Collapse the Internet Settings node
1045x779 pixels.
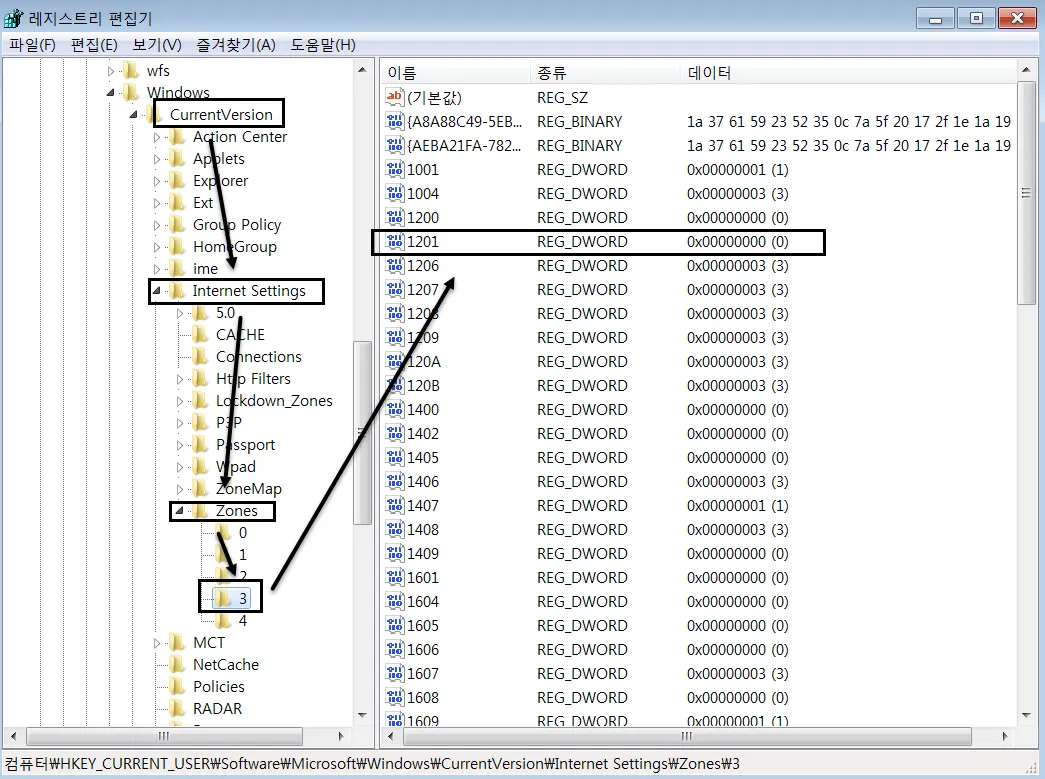[157, 291]
